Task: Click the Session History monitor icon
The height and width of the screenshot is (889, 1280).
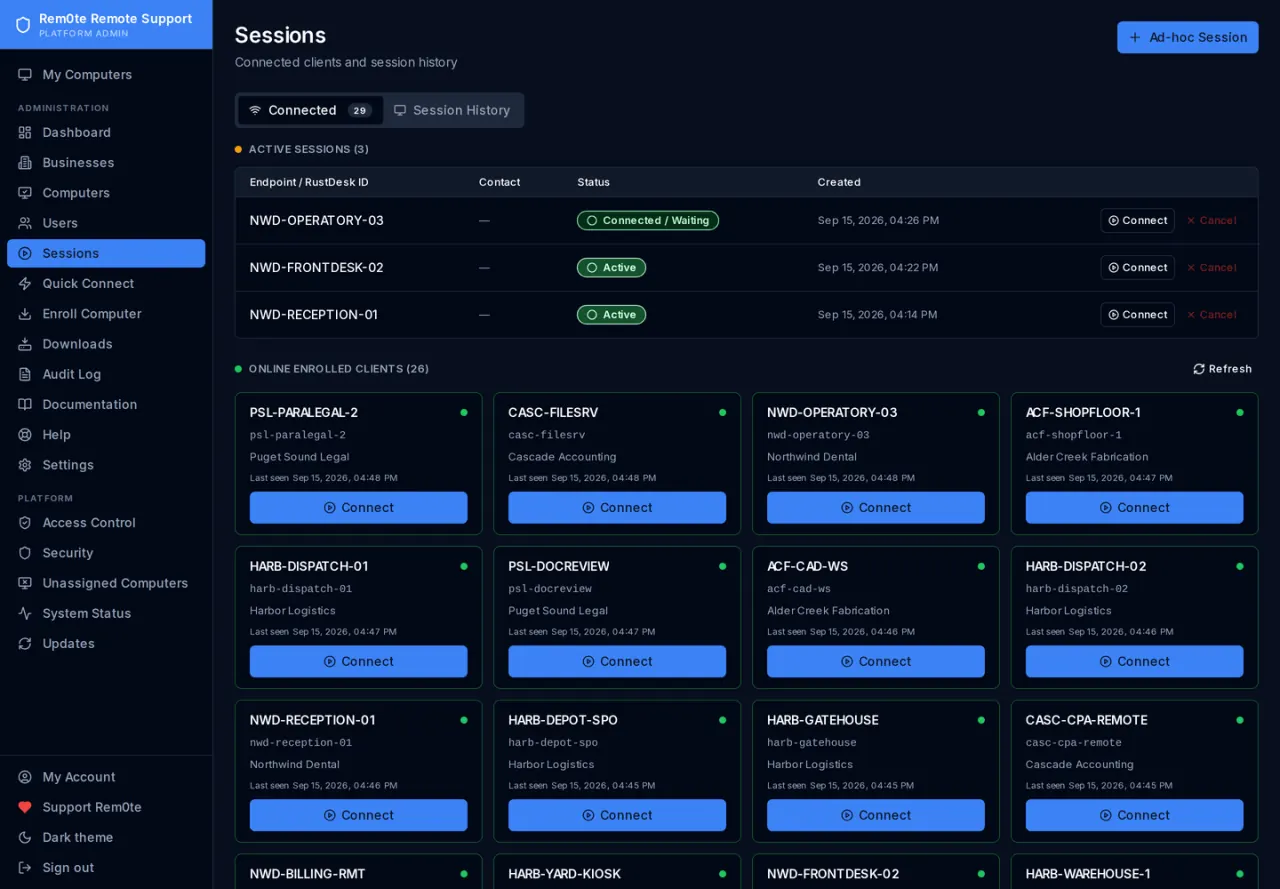Action: pos(400,110)
